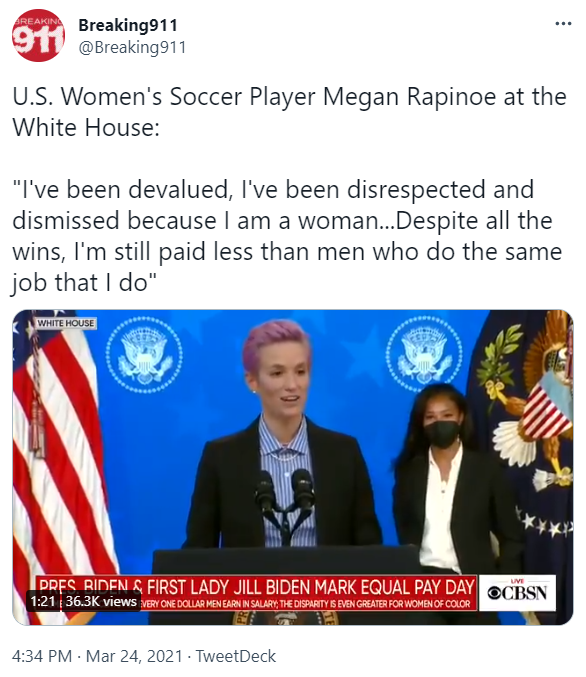
Task: Click the TweetDeck source label
Action: click(236, 656)
